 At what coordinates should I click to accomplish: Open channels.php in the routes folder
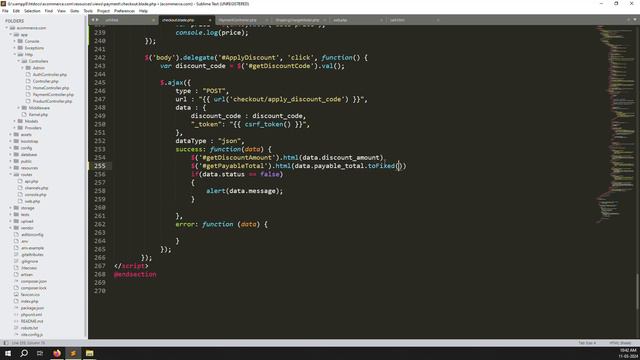pos(36,188)
